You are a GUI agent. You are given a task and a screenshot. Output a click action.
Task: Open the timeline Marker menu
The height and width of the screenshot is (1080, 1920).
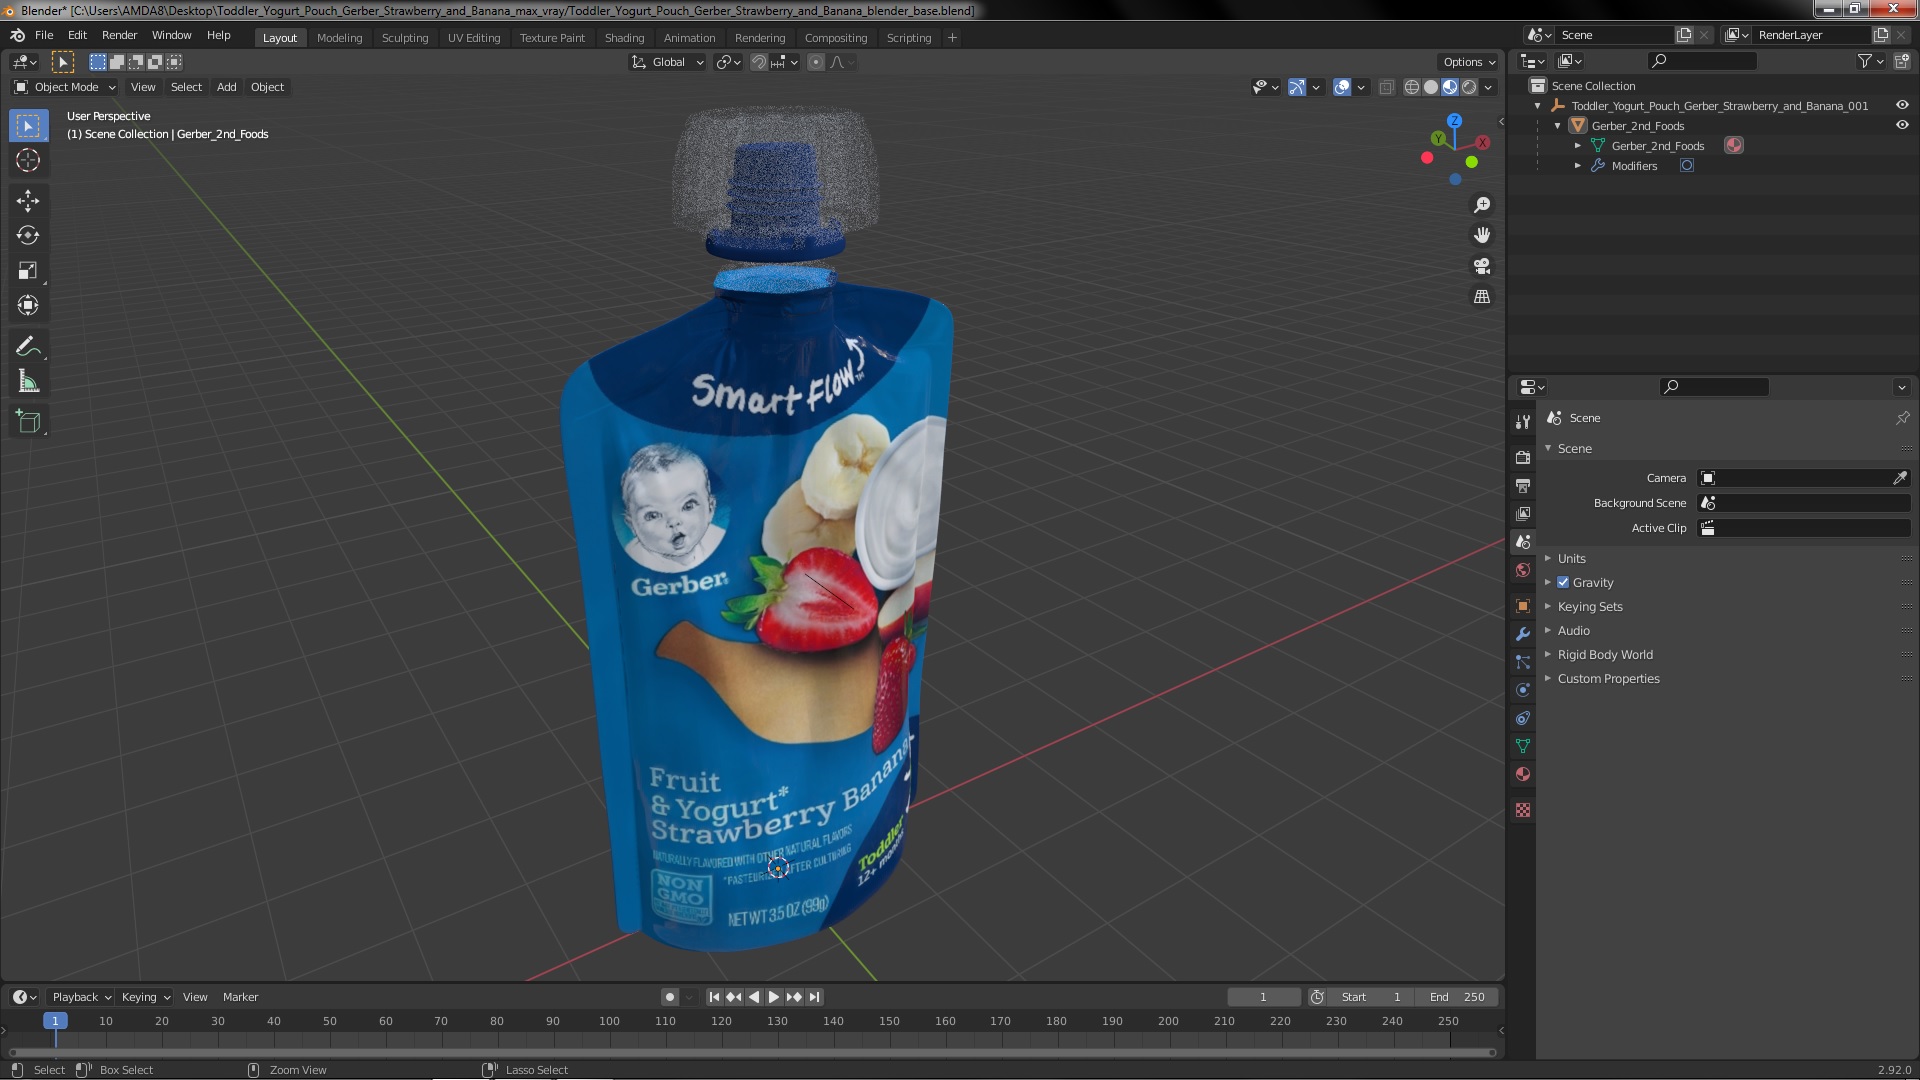coord(240,997)
